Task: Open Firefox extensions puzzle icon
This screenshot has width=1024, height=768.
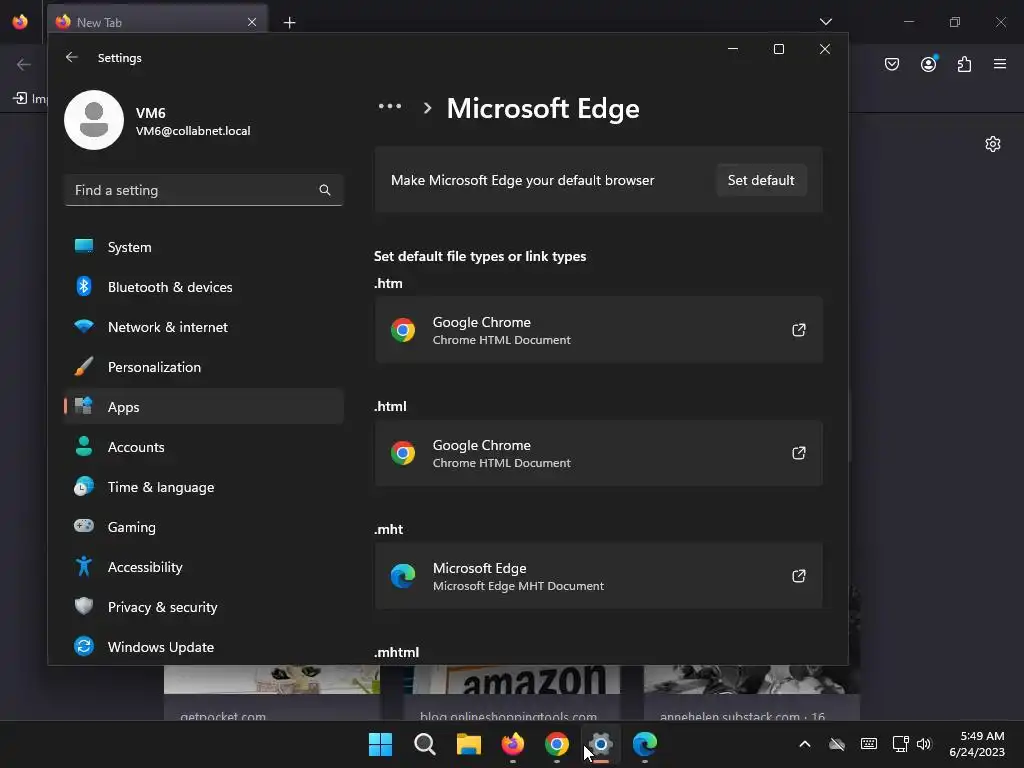Action: (x=964, y=64)
